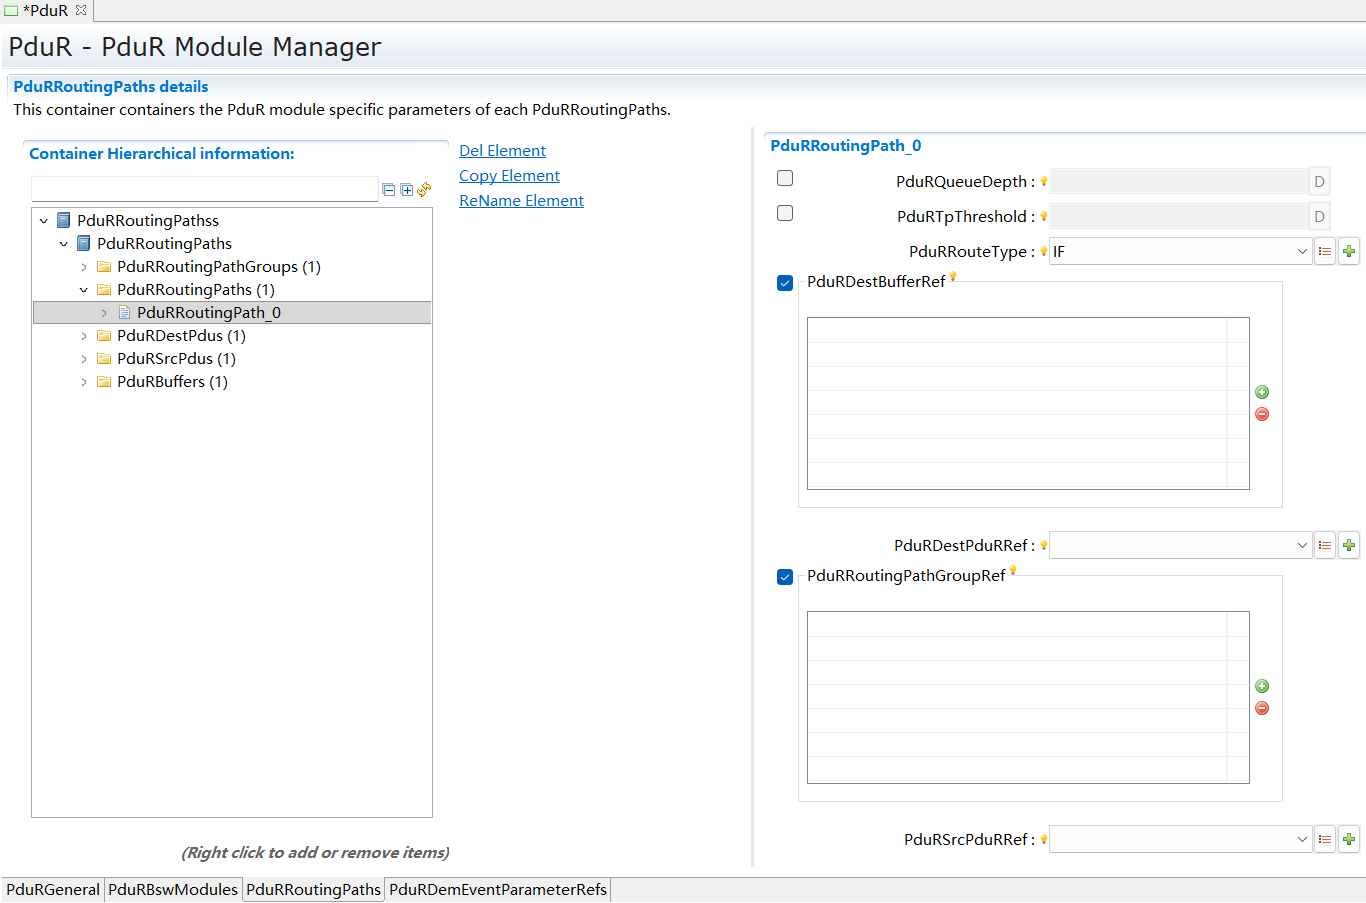Image resolution: width=1366 pixels, height=903 pixels.
Task: Click the D button beside PduRQueueDepth
Action: [x=1319, y=181]
